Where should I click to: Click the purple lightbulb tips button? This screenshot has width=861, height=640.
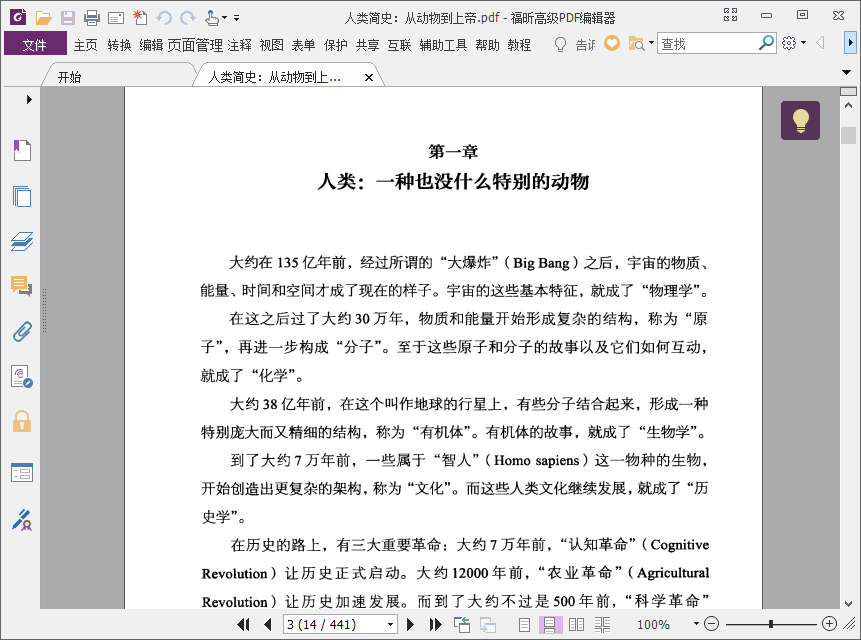click(x=801, y=120)
